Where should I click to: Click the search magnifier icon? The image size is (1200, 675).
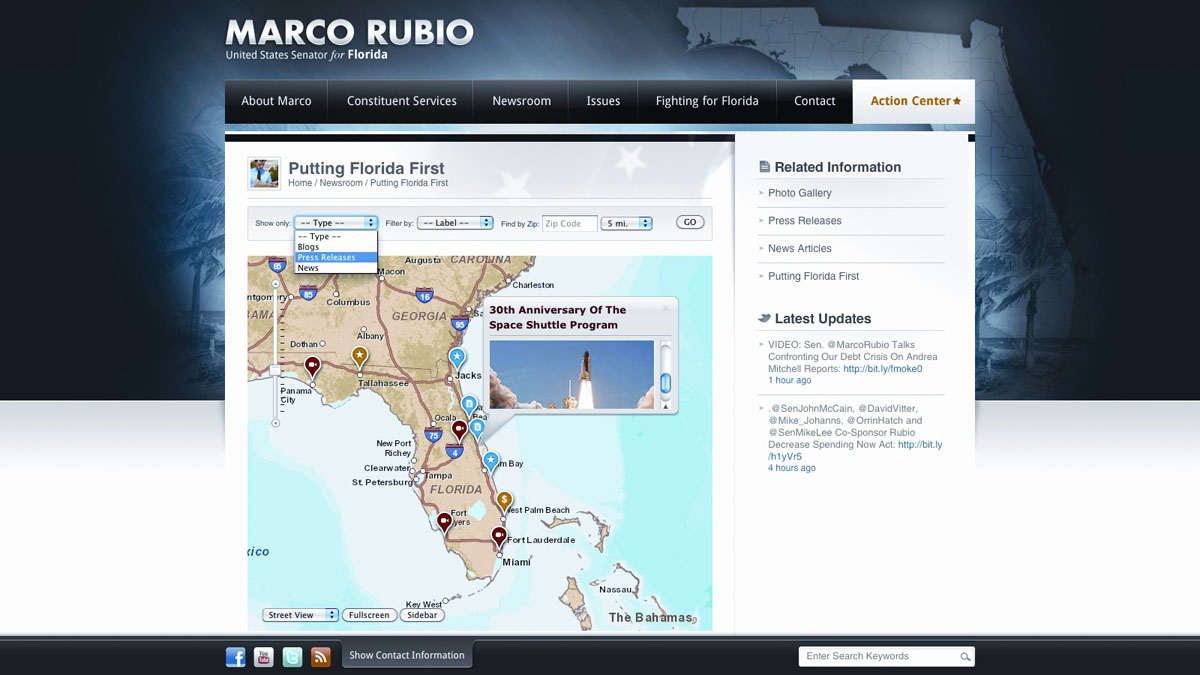(965, 657)
